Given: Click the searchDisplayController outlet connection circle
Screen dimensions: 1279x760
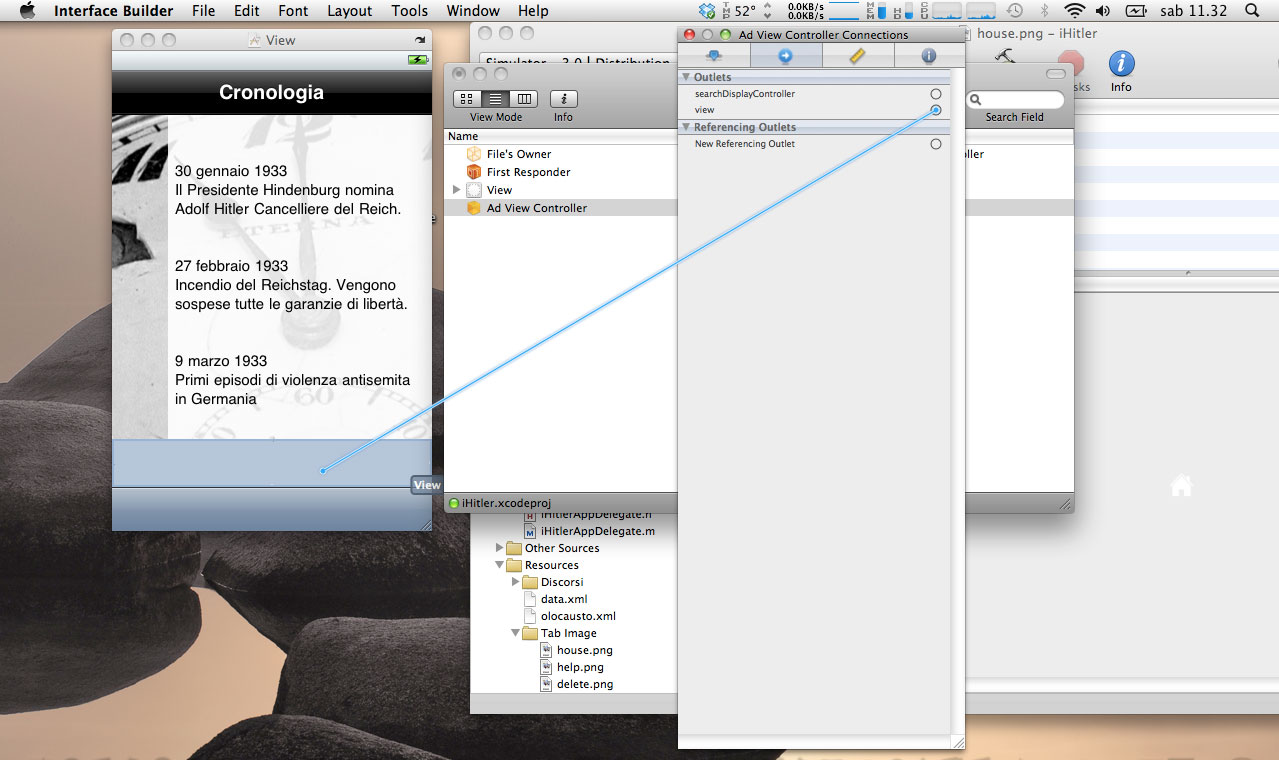Looking at the screenshot, I should [936, 94].
